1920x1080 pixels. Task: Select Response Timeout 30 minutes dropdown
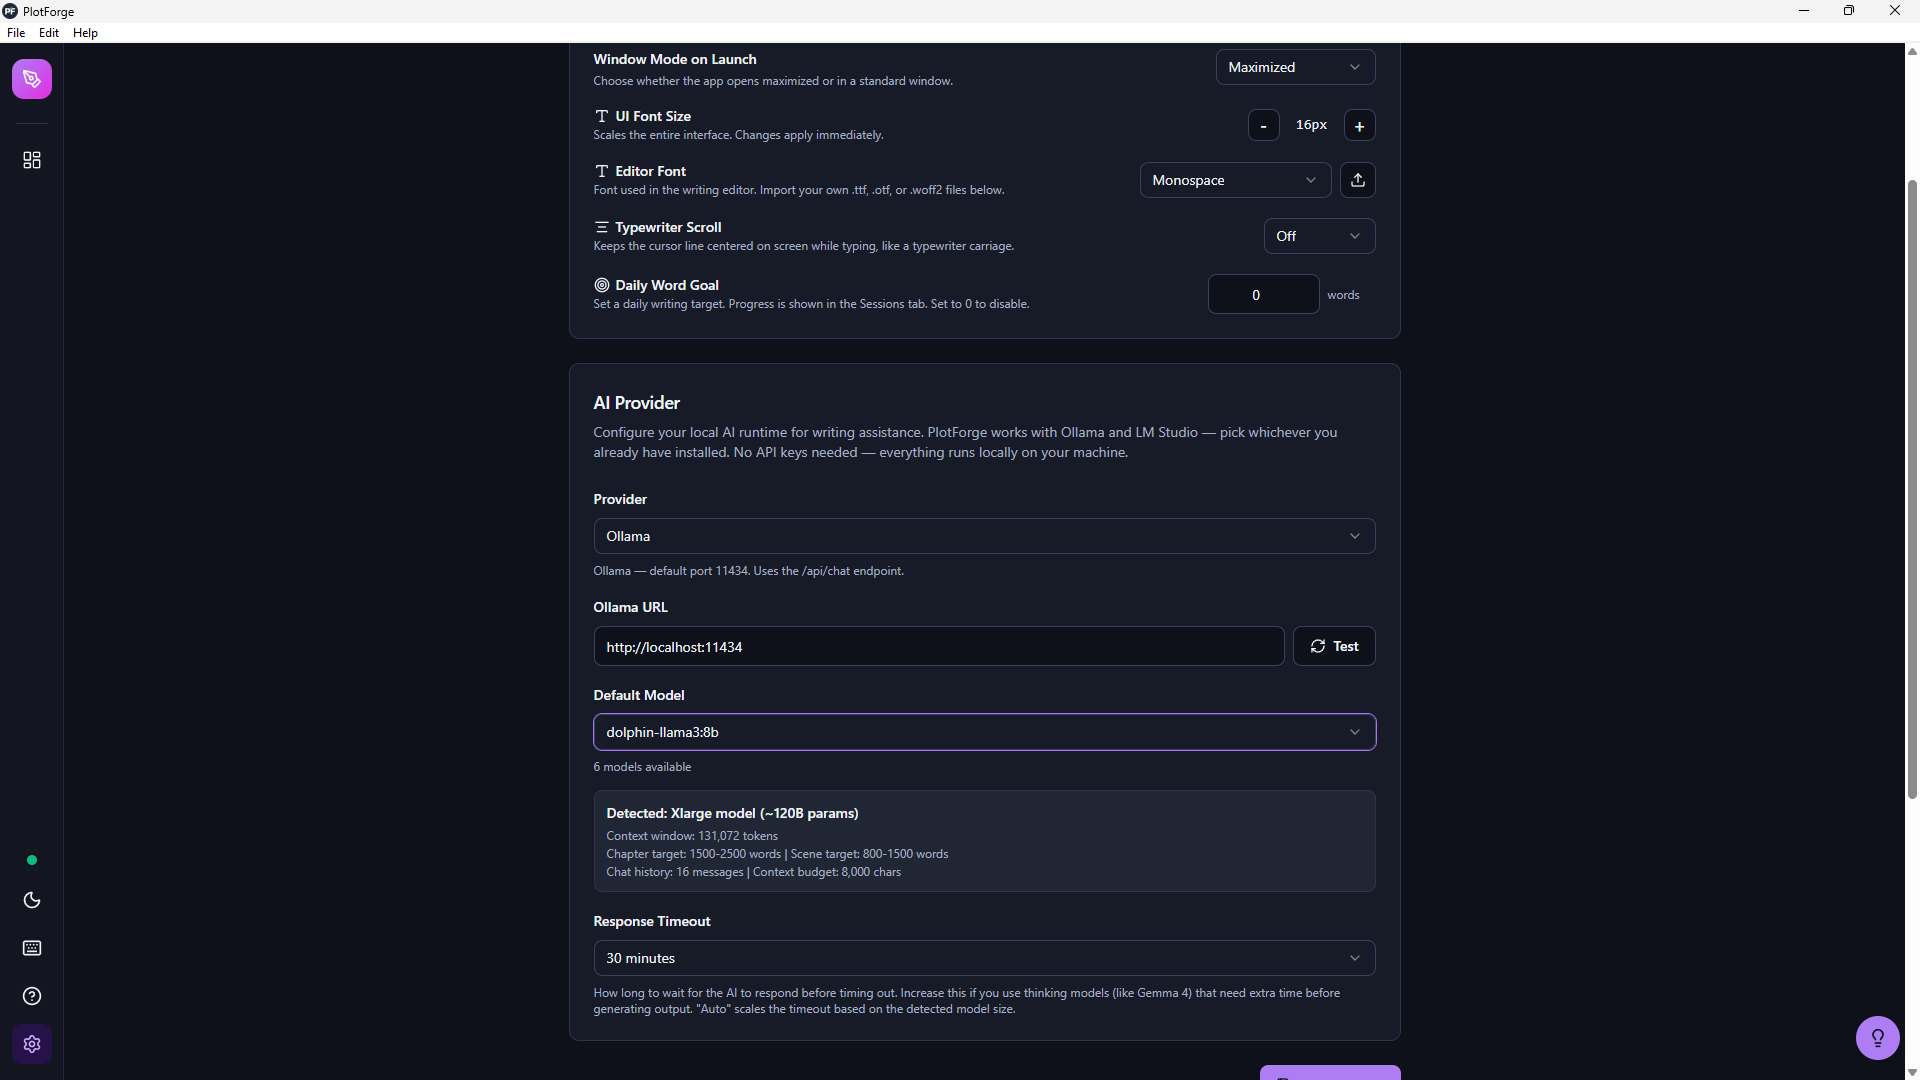click(x=985, y=958)
